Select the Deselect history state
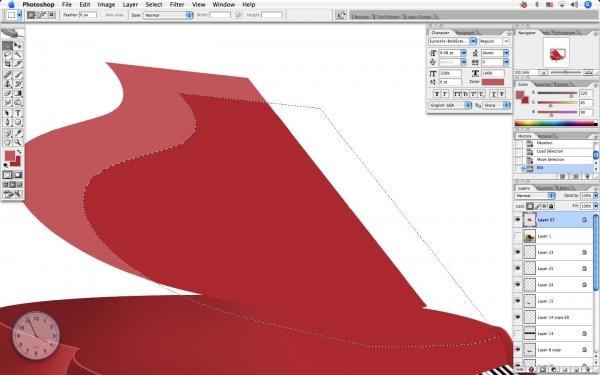Viewport: 600px width, 375px height. point(555,143)
